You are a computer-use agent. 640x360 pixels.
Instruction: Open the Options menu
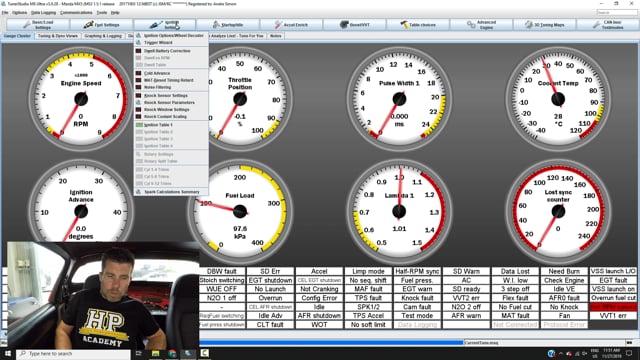click(19, 13)
